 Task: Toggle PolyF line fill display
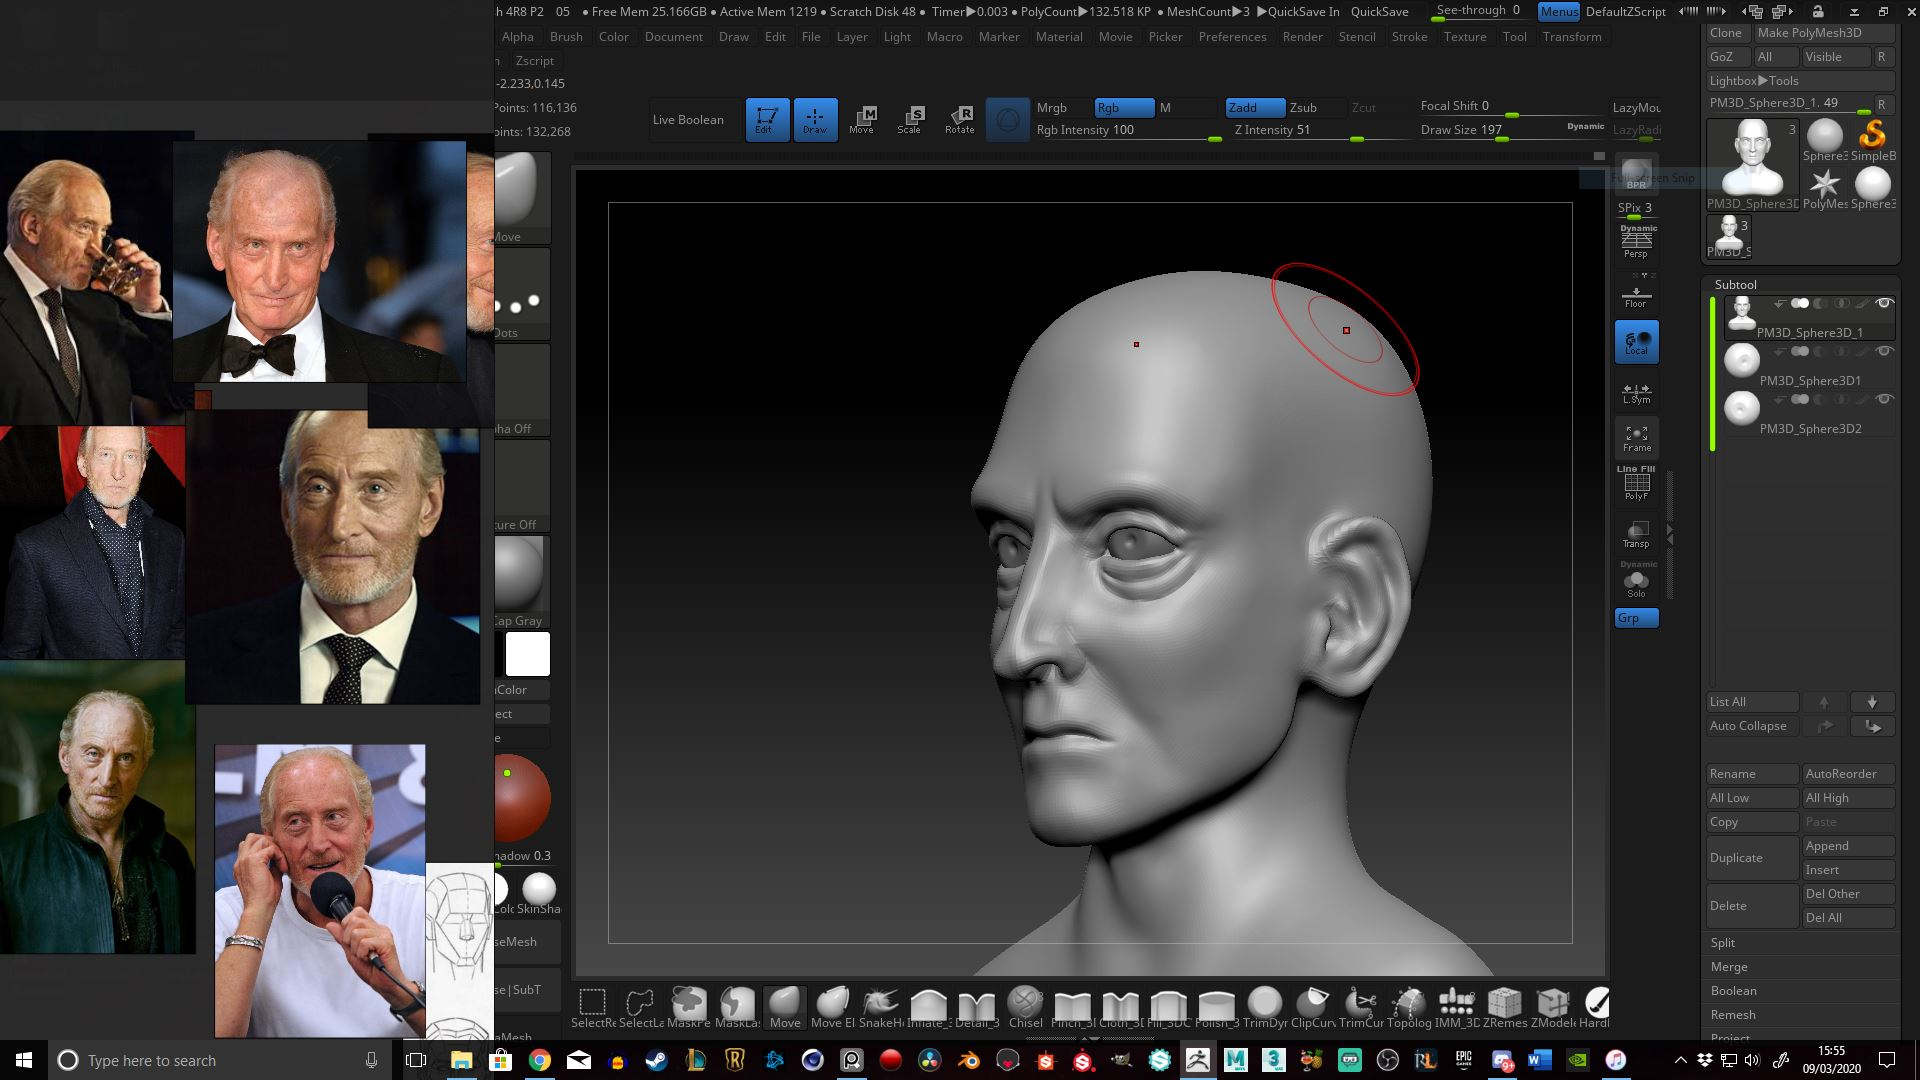1636,485
